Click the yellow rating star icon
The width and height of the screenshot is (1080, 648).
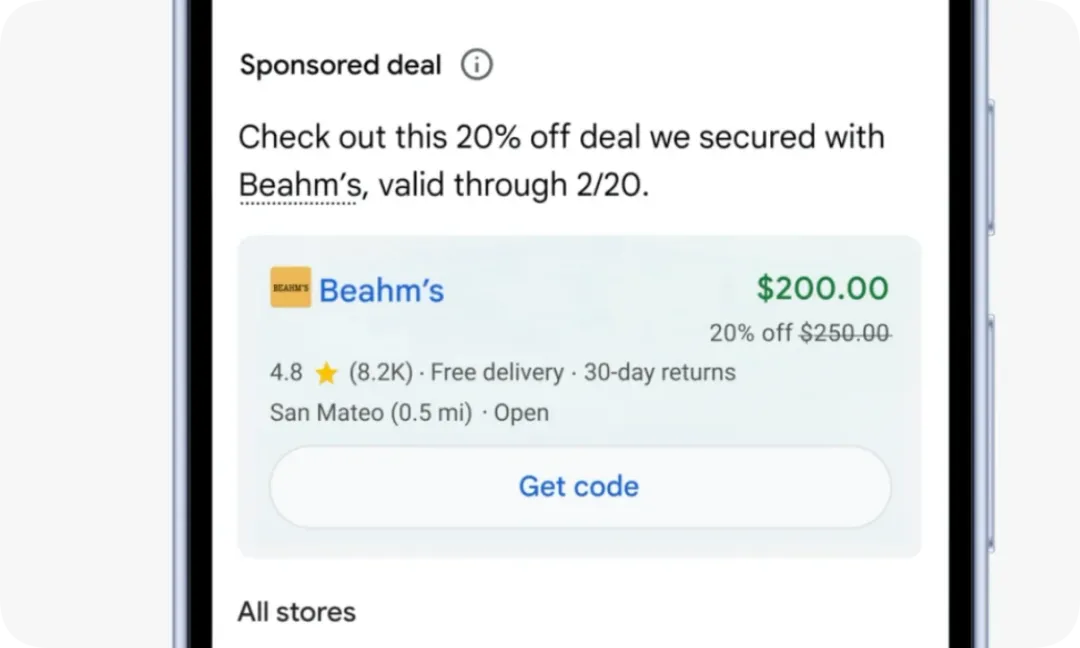click(326, 374)
